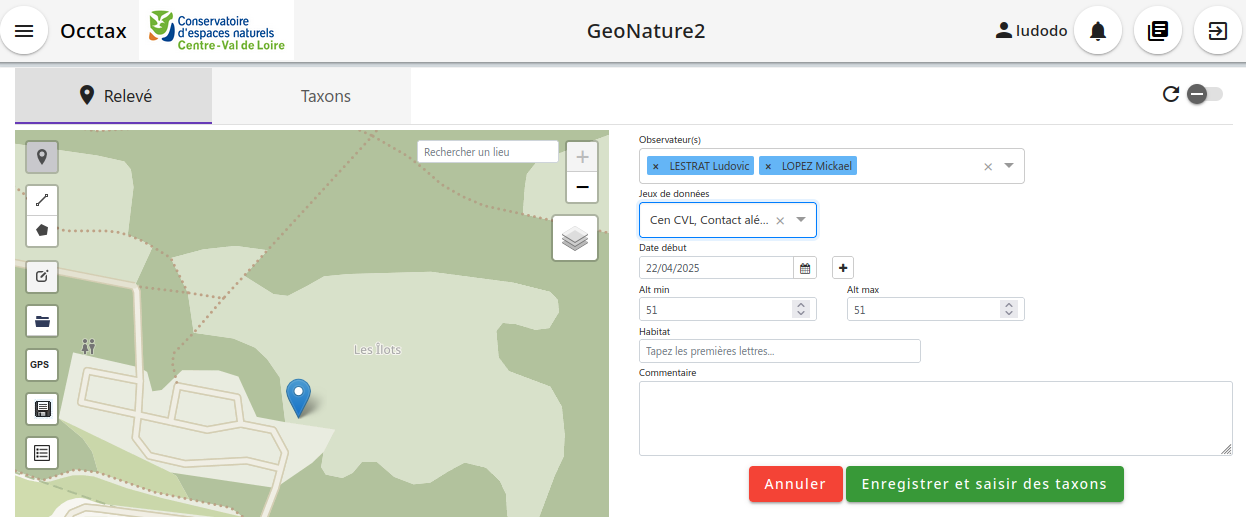Screen dimensions: 1246x517
Task: Select the polygon drawing tool
Action: [x=42, y=230]
